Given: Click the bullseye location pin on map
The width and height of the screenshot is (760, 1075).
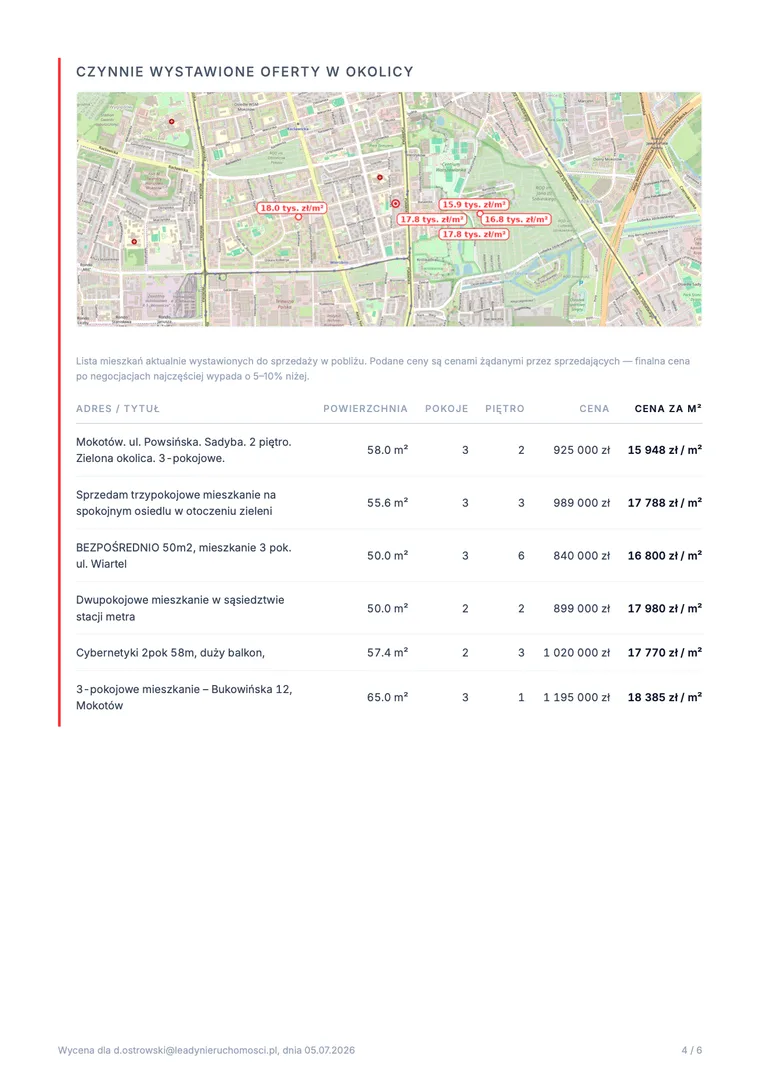Looking at the screenshot, I should 395,204.
